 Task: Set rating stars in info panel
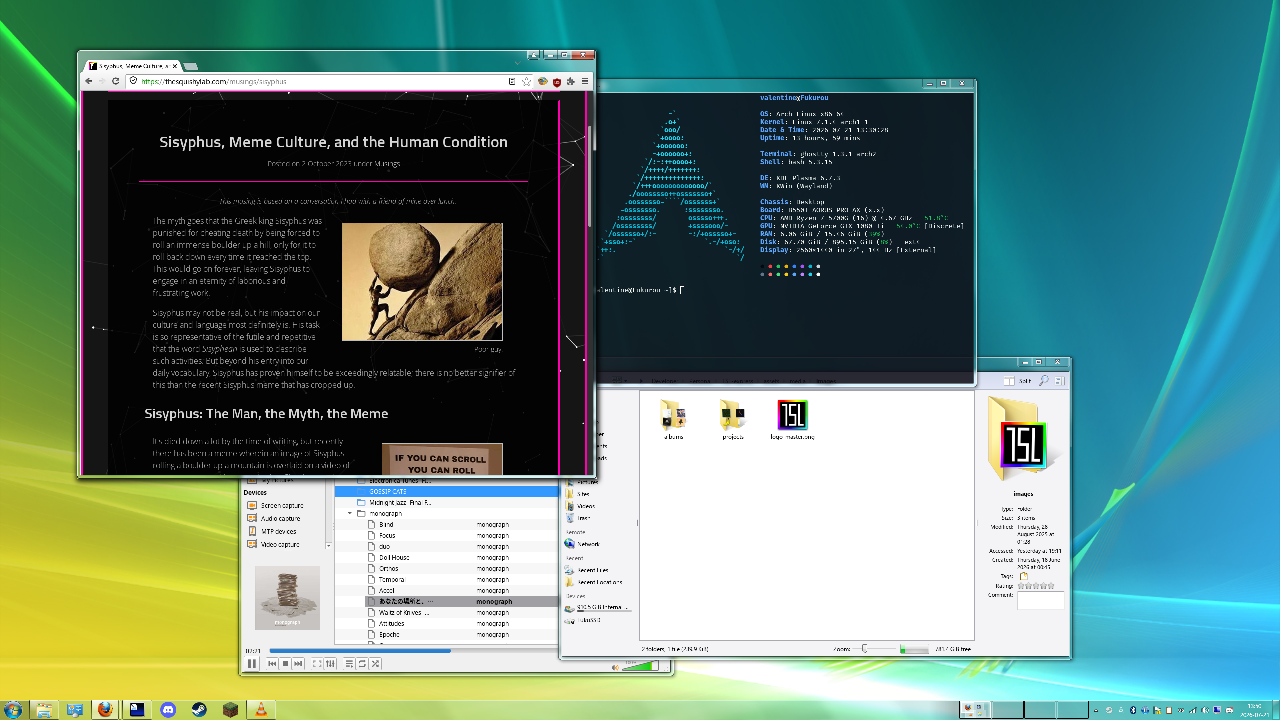[1035, 586]
